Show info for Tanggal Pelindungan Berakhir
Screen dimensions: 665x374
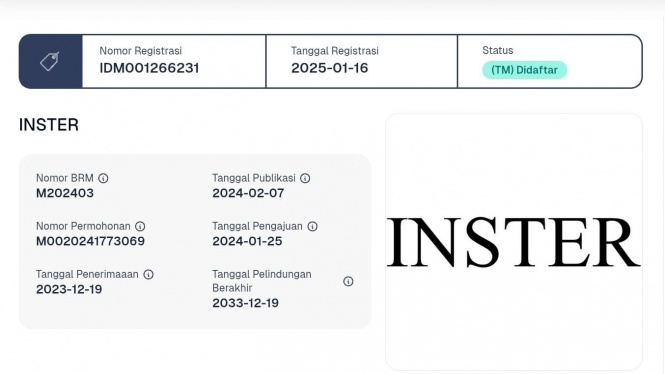[348, 281]
